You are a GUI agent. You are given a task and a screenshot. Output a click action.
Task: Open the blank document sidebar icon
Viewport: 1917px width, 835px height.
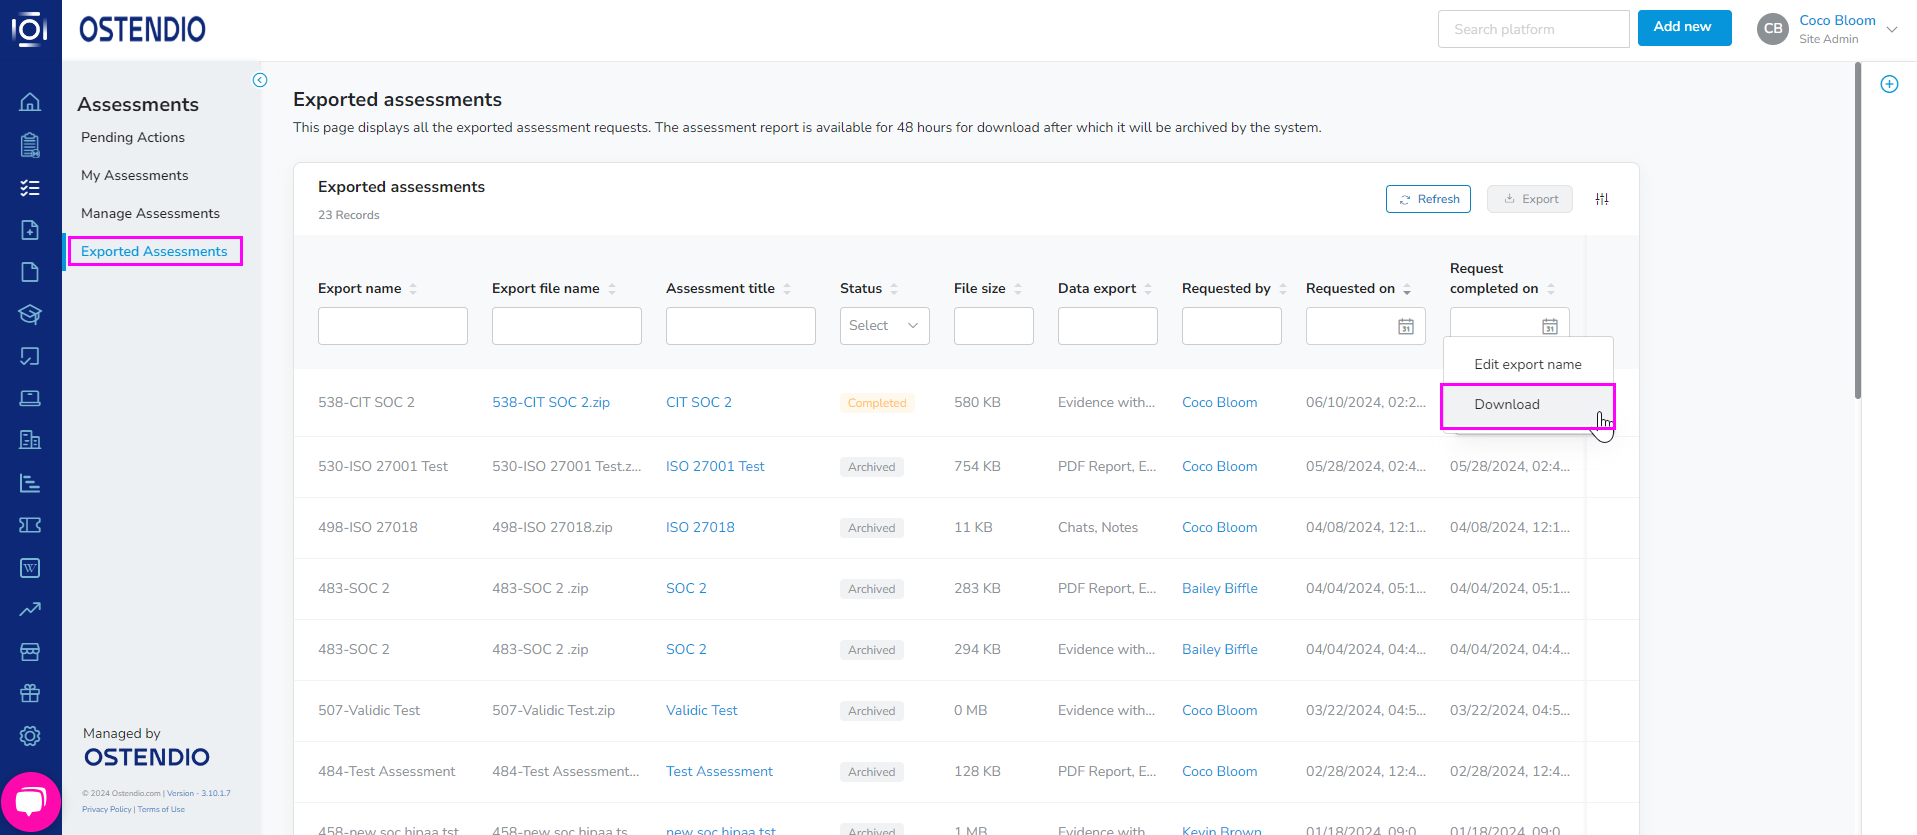coord(30,272)
